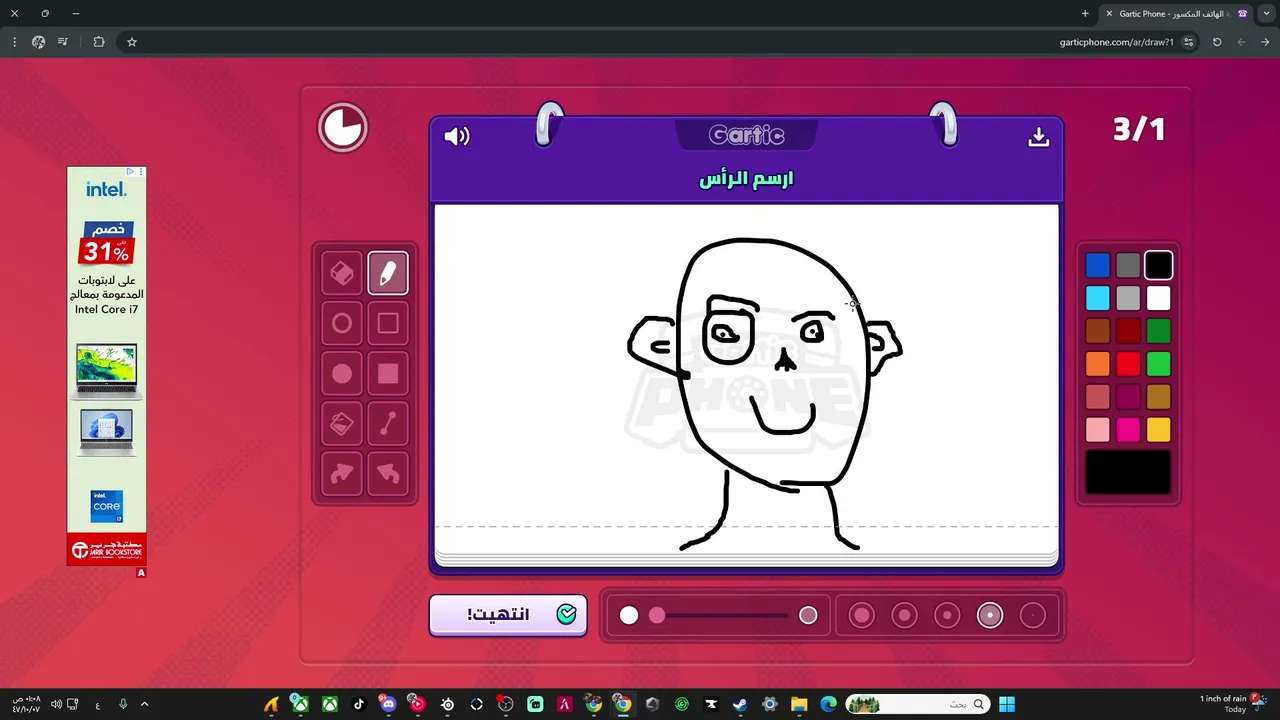
Task: Click the currently selected brush size
Action: (990, 615)
